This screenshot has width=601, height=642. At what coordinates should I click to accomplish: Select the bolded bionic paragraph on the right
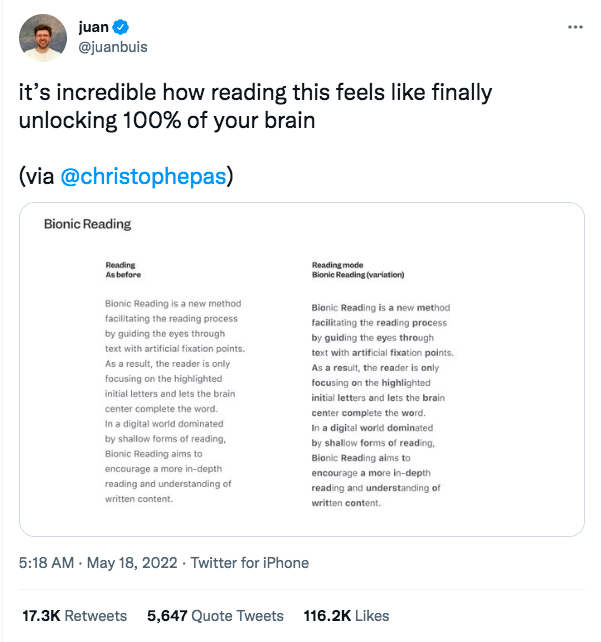[381, 405]
